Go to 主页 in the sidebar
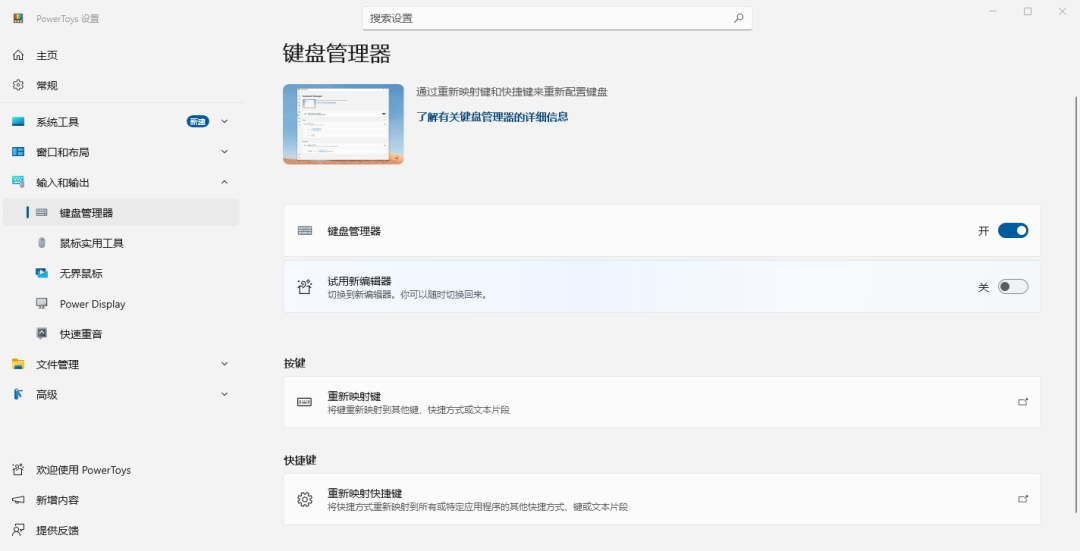Screen dimensions: 1080x551 (x=121, y=55)
